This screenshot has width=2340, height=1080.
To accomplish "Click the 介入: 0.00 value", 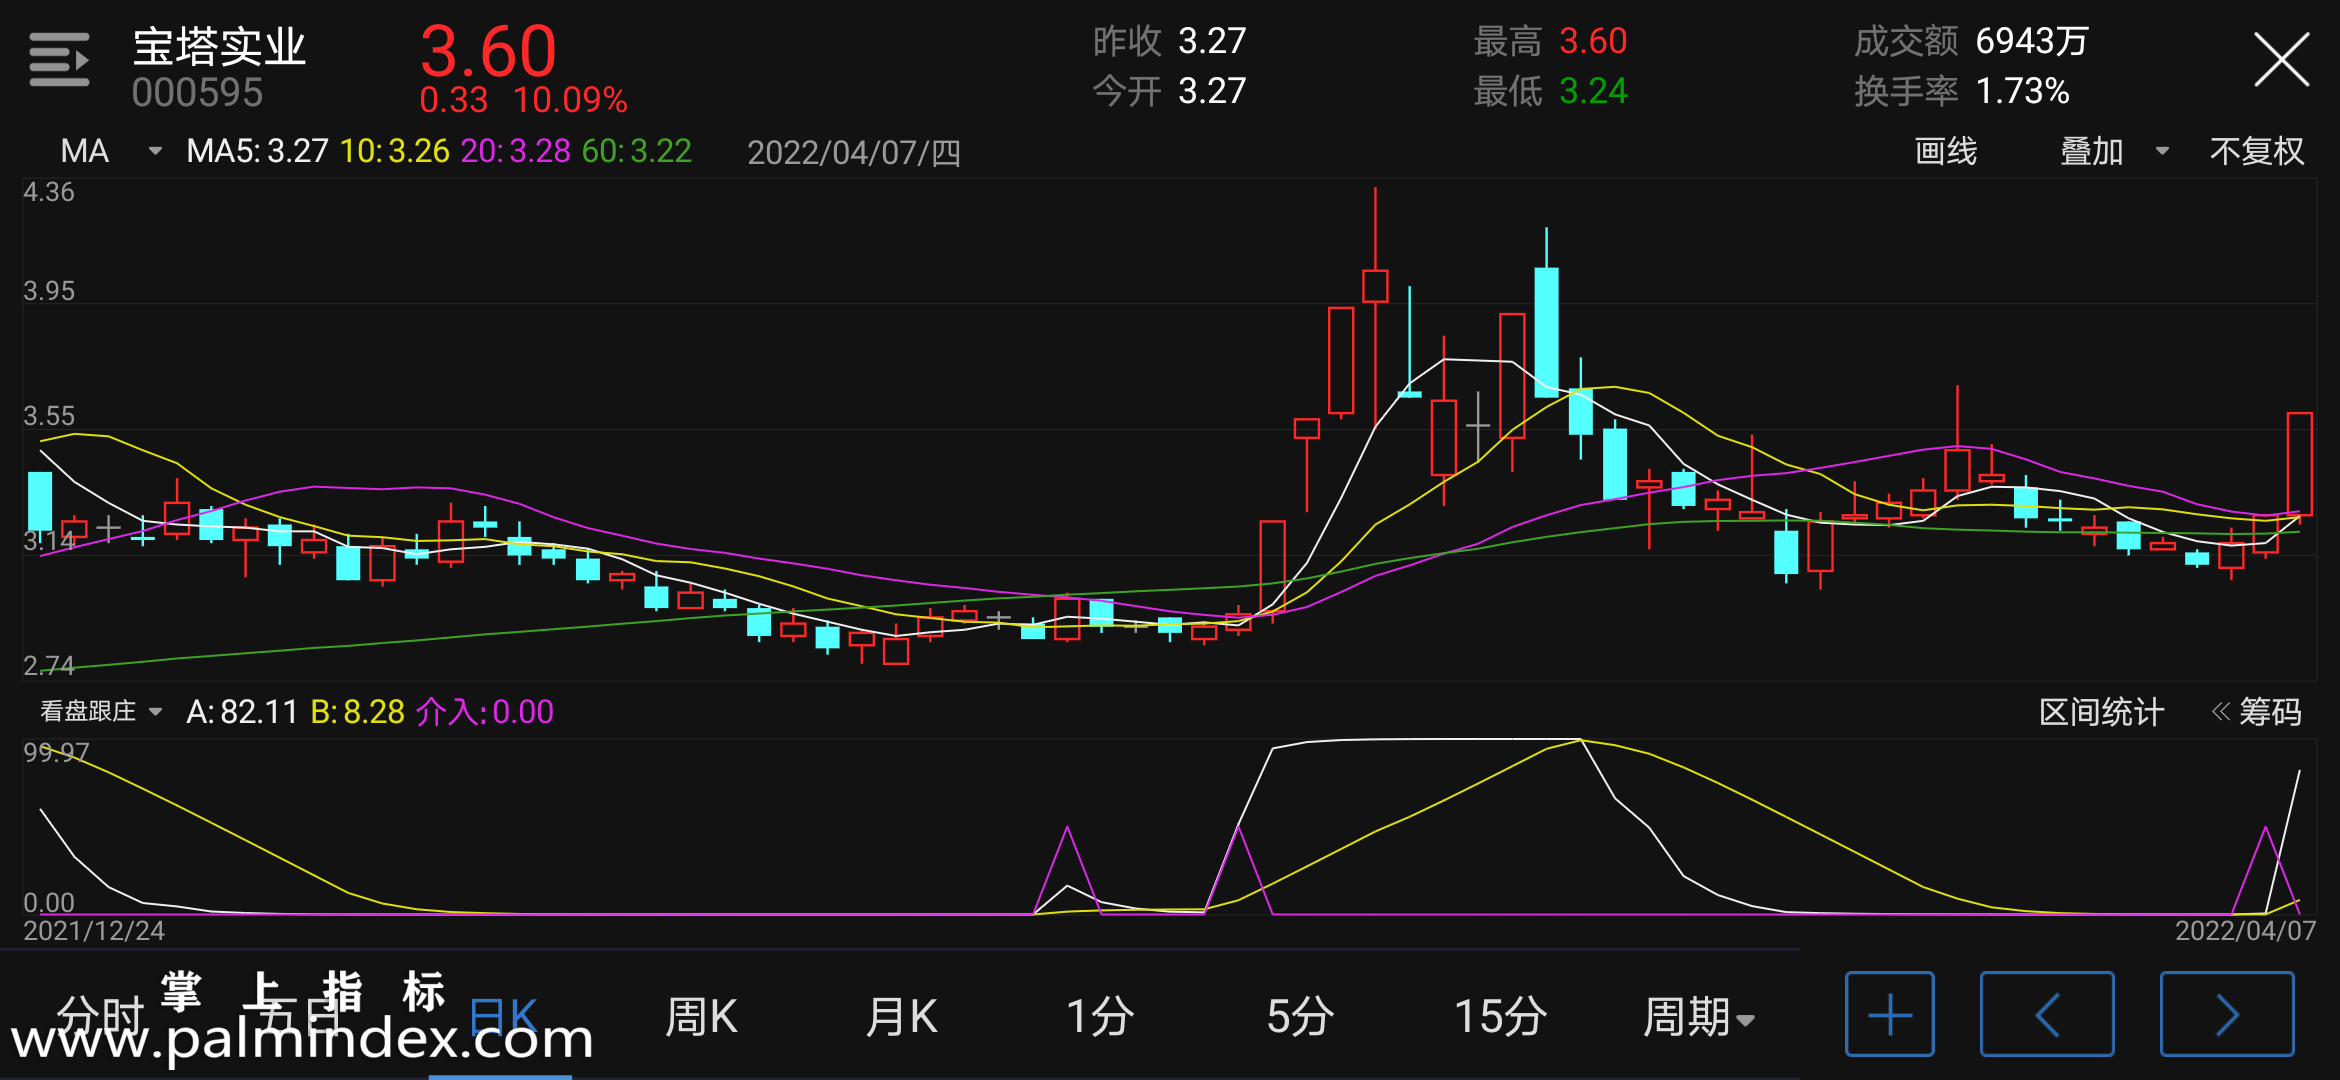I will point(484,712).
